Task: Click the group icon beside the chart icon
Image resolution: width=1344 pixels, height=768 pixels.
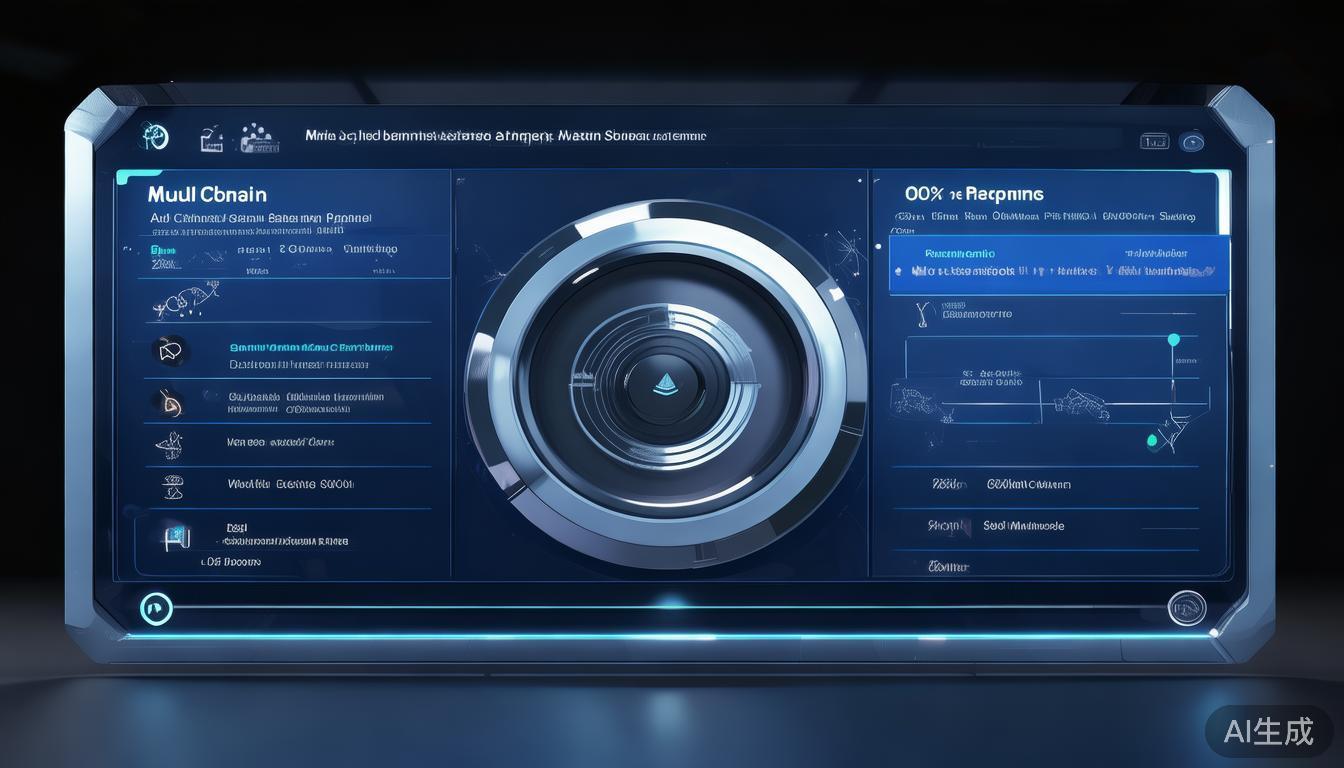Action: tap(258, 139)
